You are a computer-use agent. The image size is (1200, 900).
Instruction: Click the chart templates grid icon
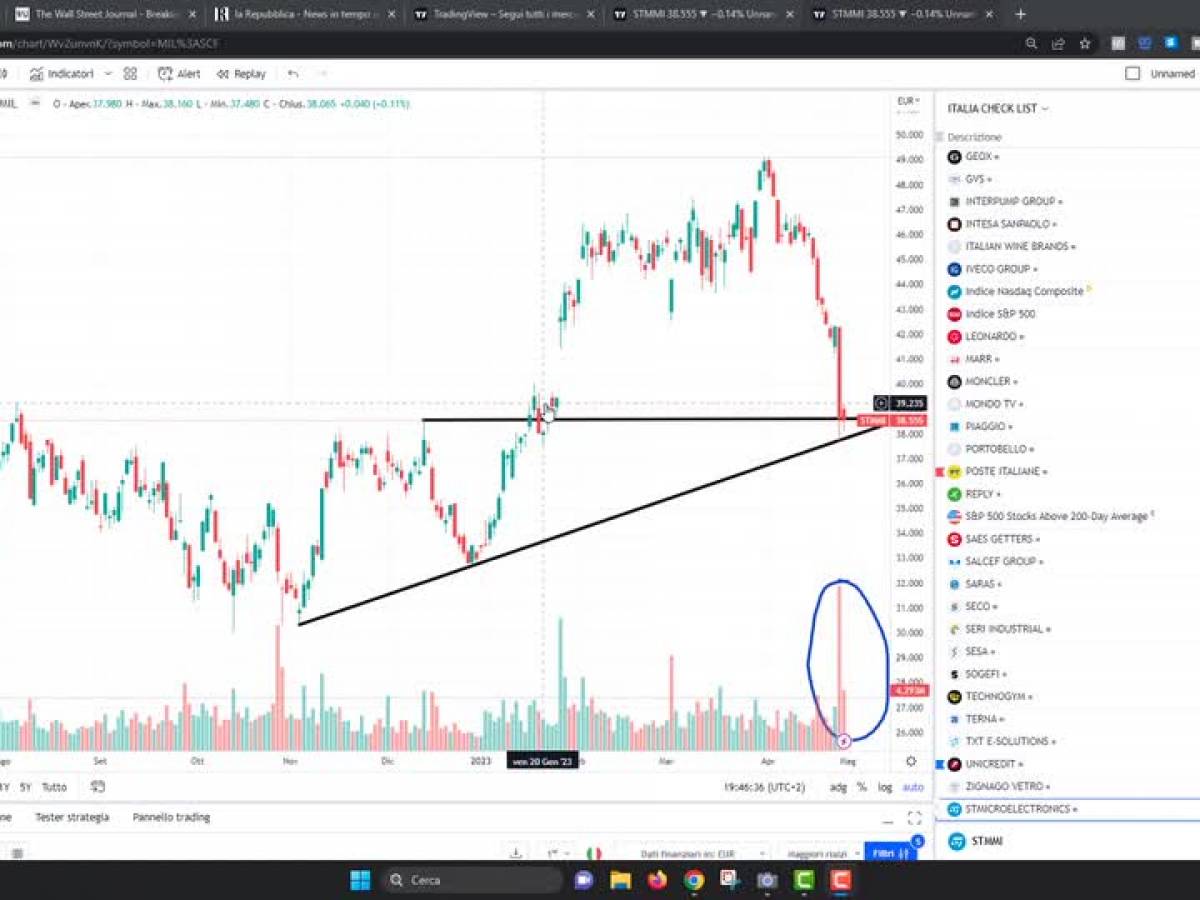tap(130, 74)
